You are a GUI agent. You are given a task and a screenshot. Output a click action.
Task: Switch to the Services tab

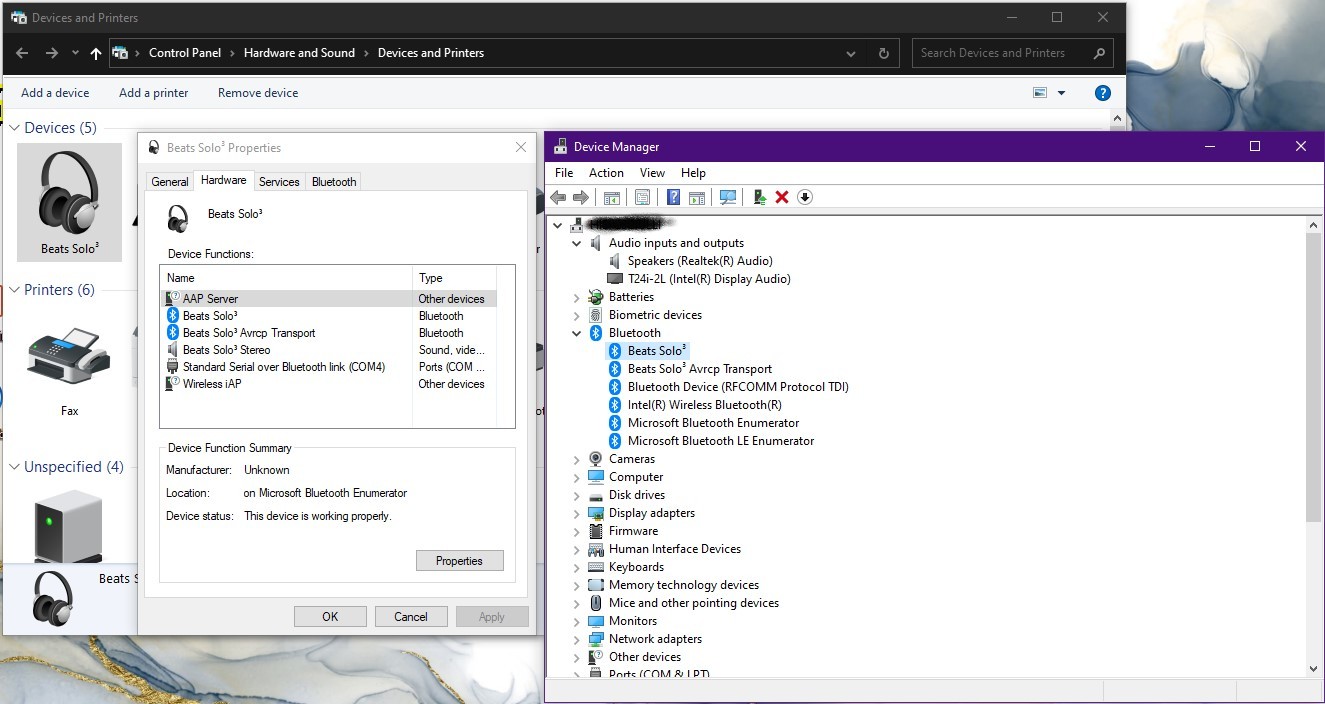pos(279,182)
